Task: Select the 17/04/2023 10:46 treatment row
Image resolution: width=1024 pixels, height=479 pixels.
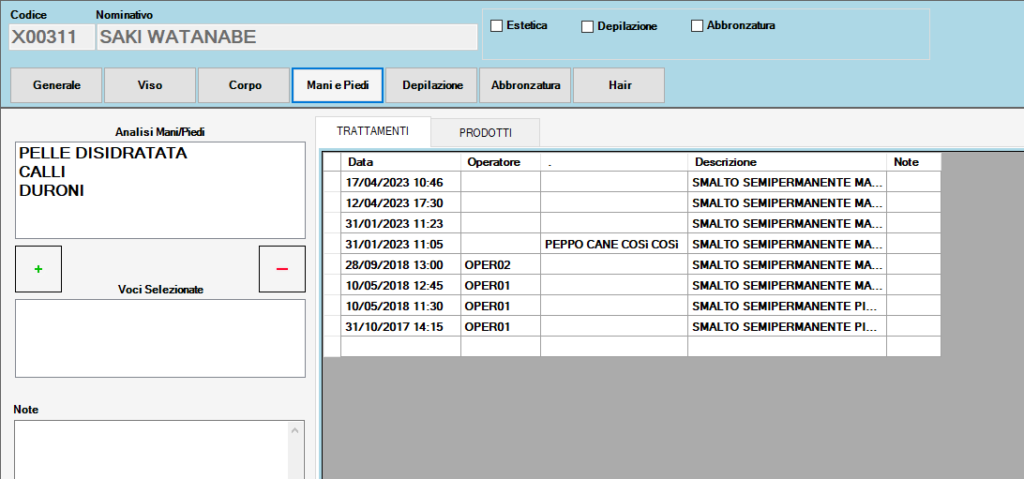Action: point(400,182)
